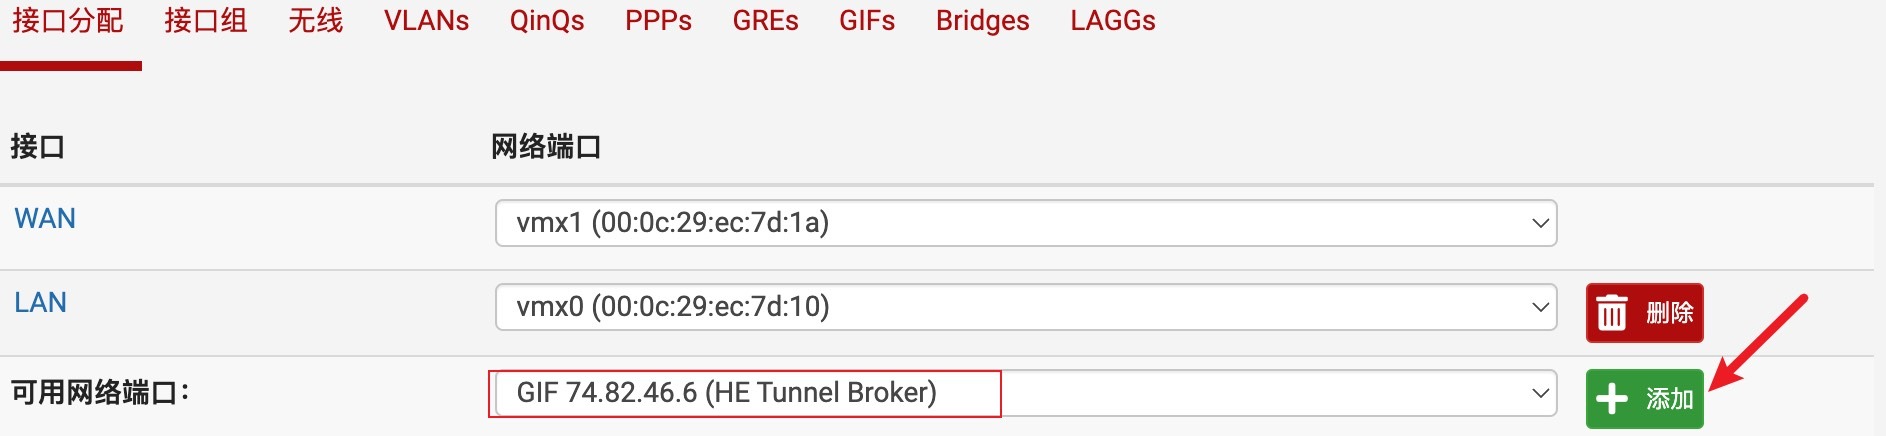Viewport: 1886px width, 436px height.
Task: Switch to the 接口组 tab
Action: pyautogui.click(x=206, y=21)
